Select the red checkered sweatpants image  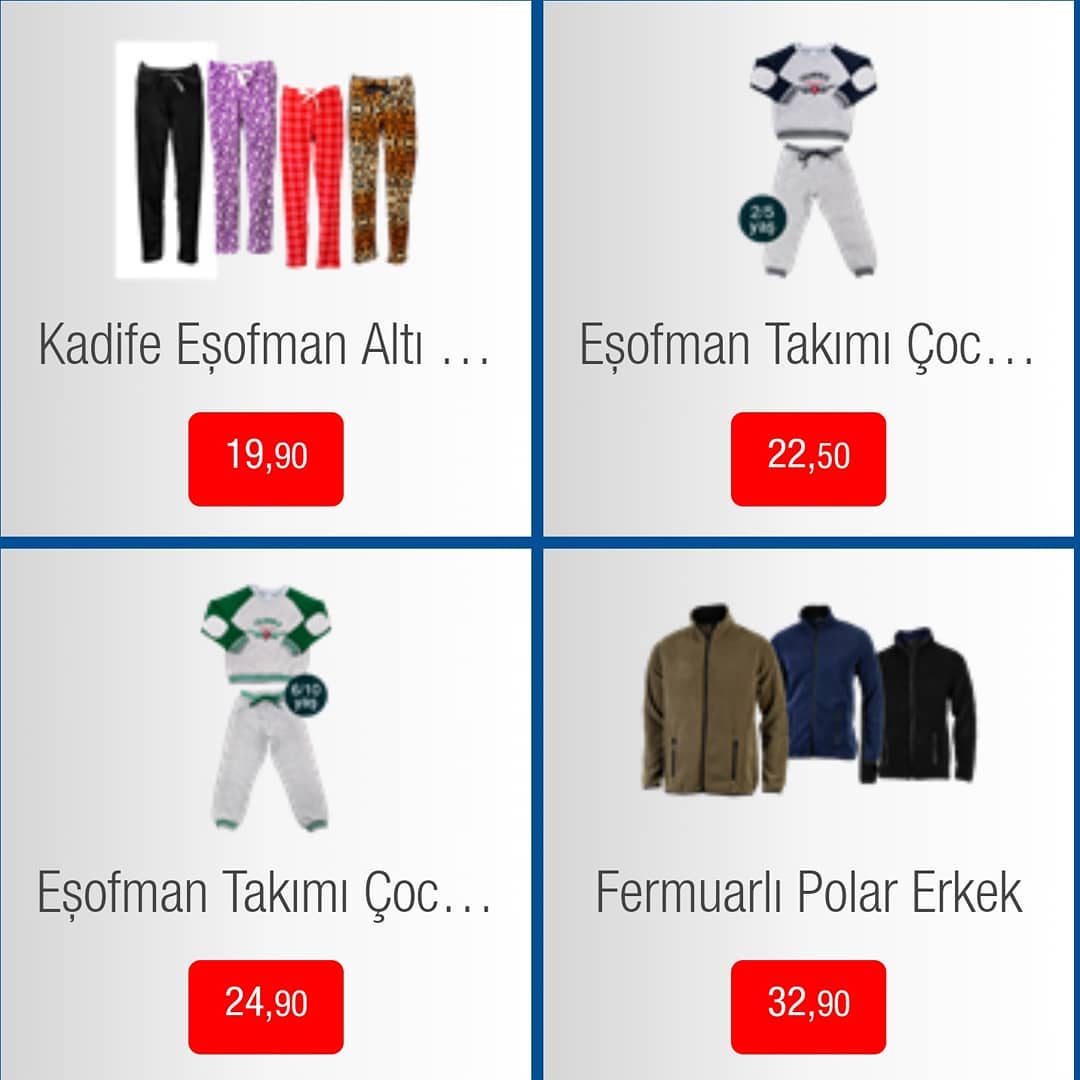(x=313, y=175)
